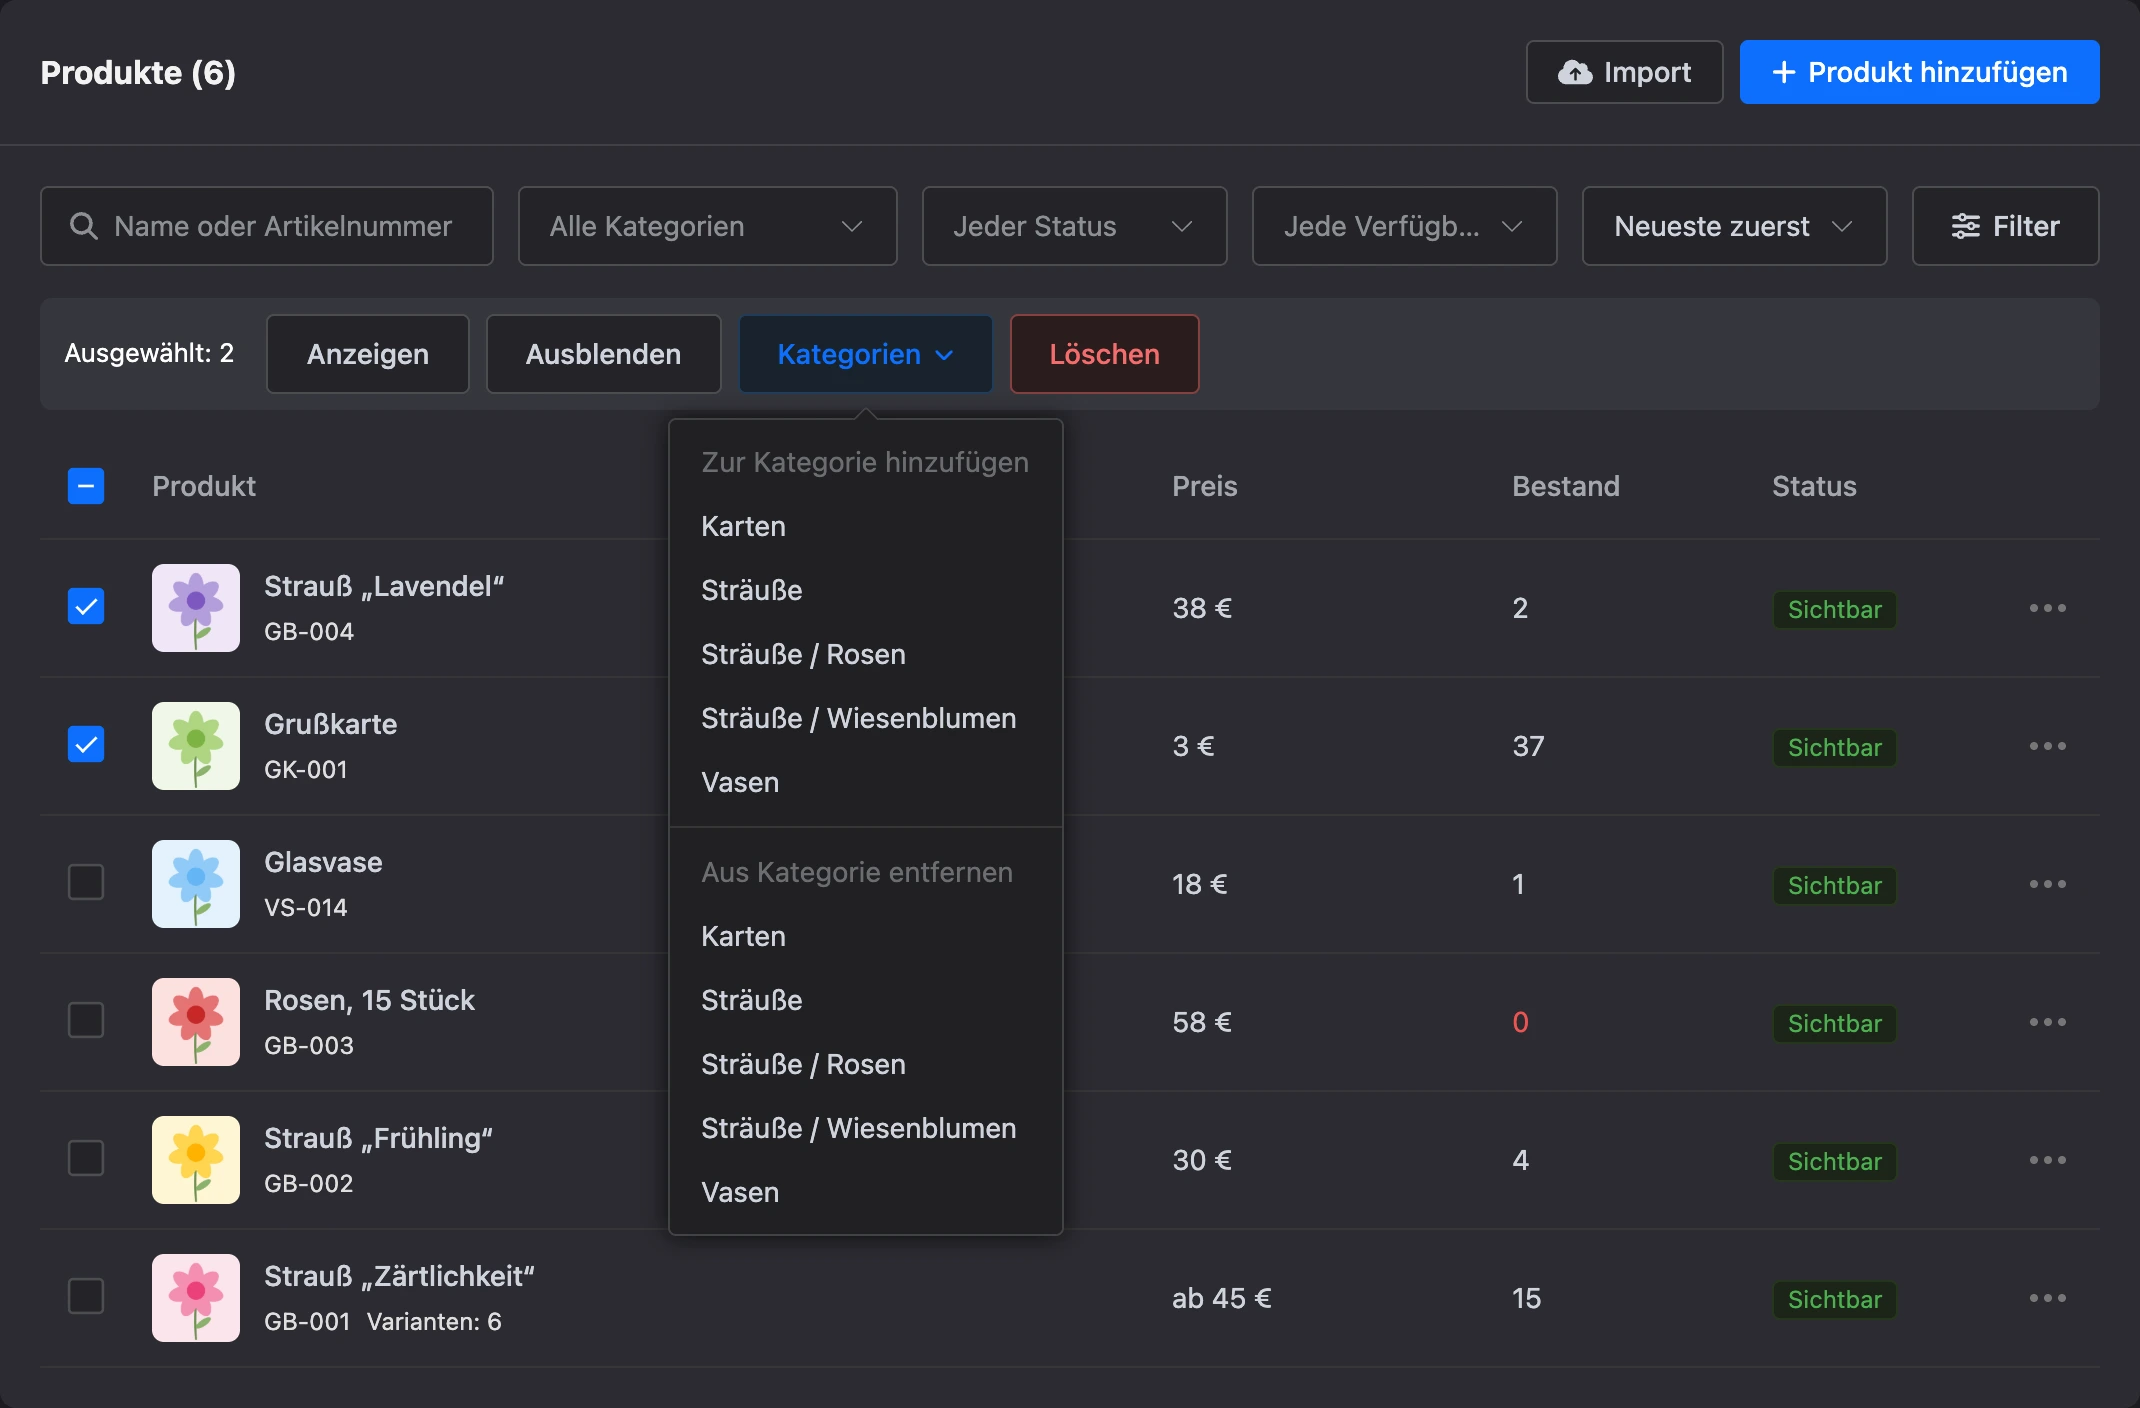Check the Strauß „Frühling“ checkbox
Image resolution: width=2140 pixels, height=1408 pixels.
point(86,1158)
